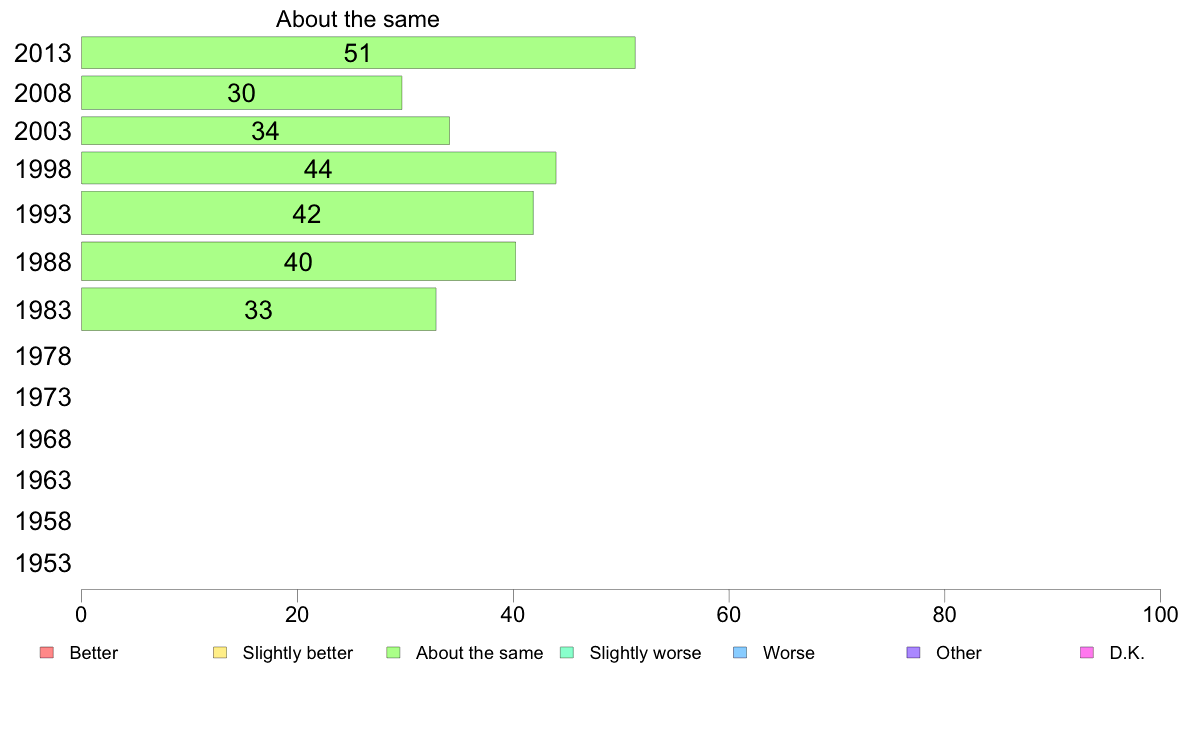1188x736 pixels.
Task: Select the 2008 bar showing 30
Action: pos(242,92)
